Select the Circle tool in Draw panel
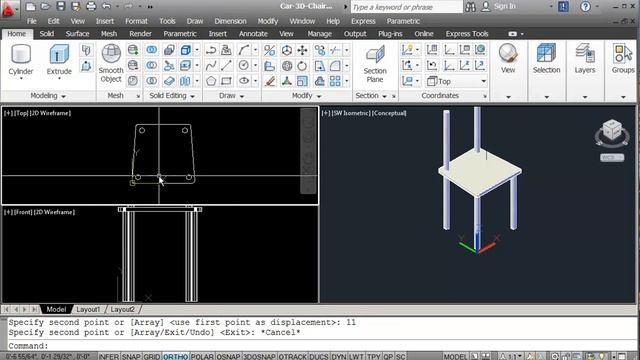 point(244,65)
